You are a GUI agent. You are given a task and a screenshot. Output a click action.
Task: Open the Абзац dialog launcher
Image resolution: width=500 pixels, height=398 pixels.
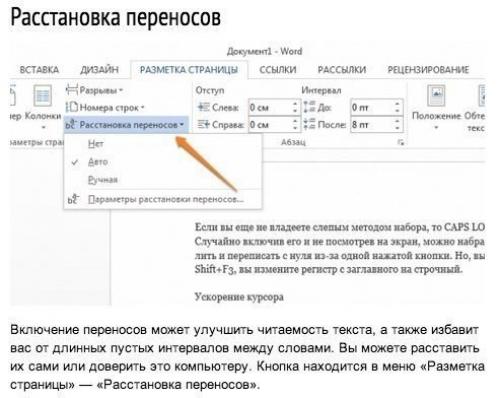click(x=401, y=143)
